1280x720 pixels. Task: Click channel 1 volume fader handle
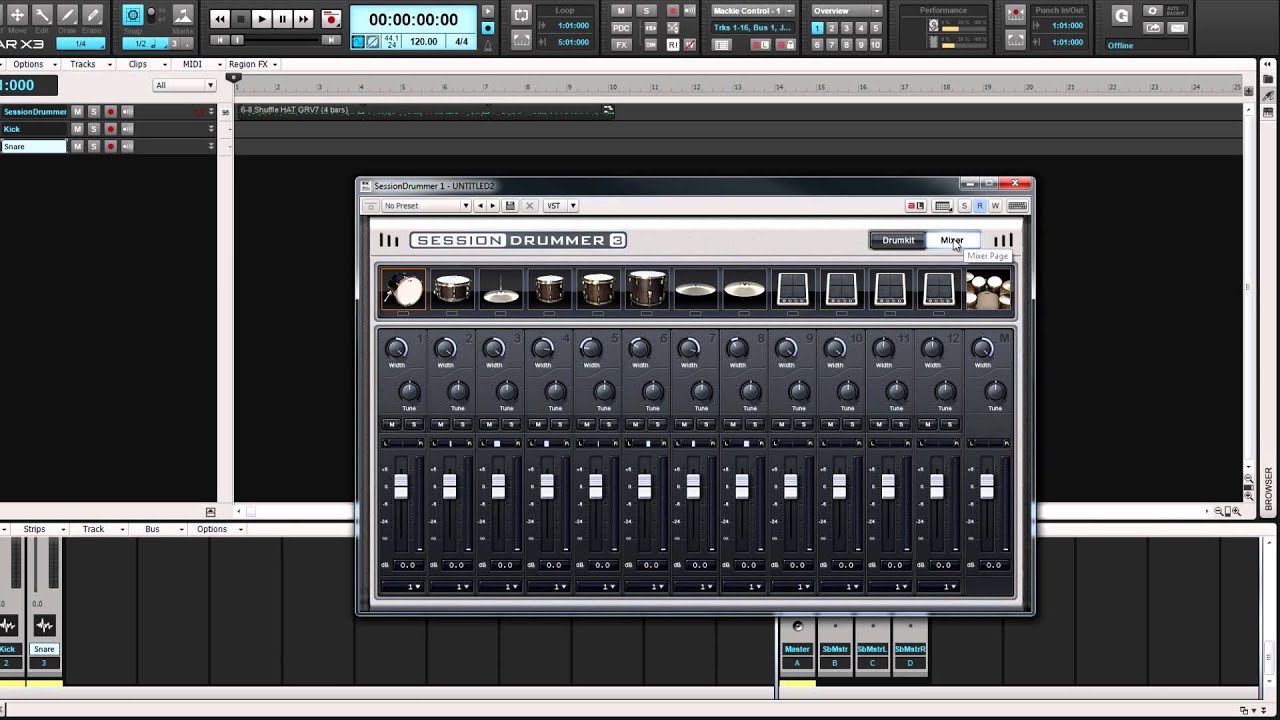tap(401, 487)
